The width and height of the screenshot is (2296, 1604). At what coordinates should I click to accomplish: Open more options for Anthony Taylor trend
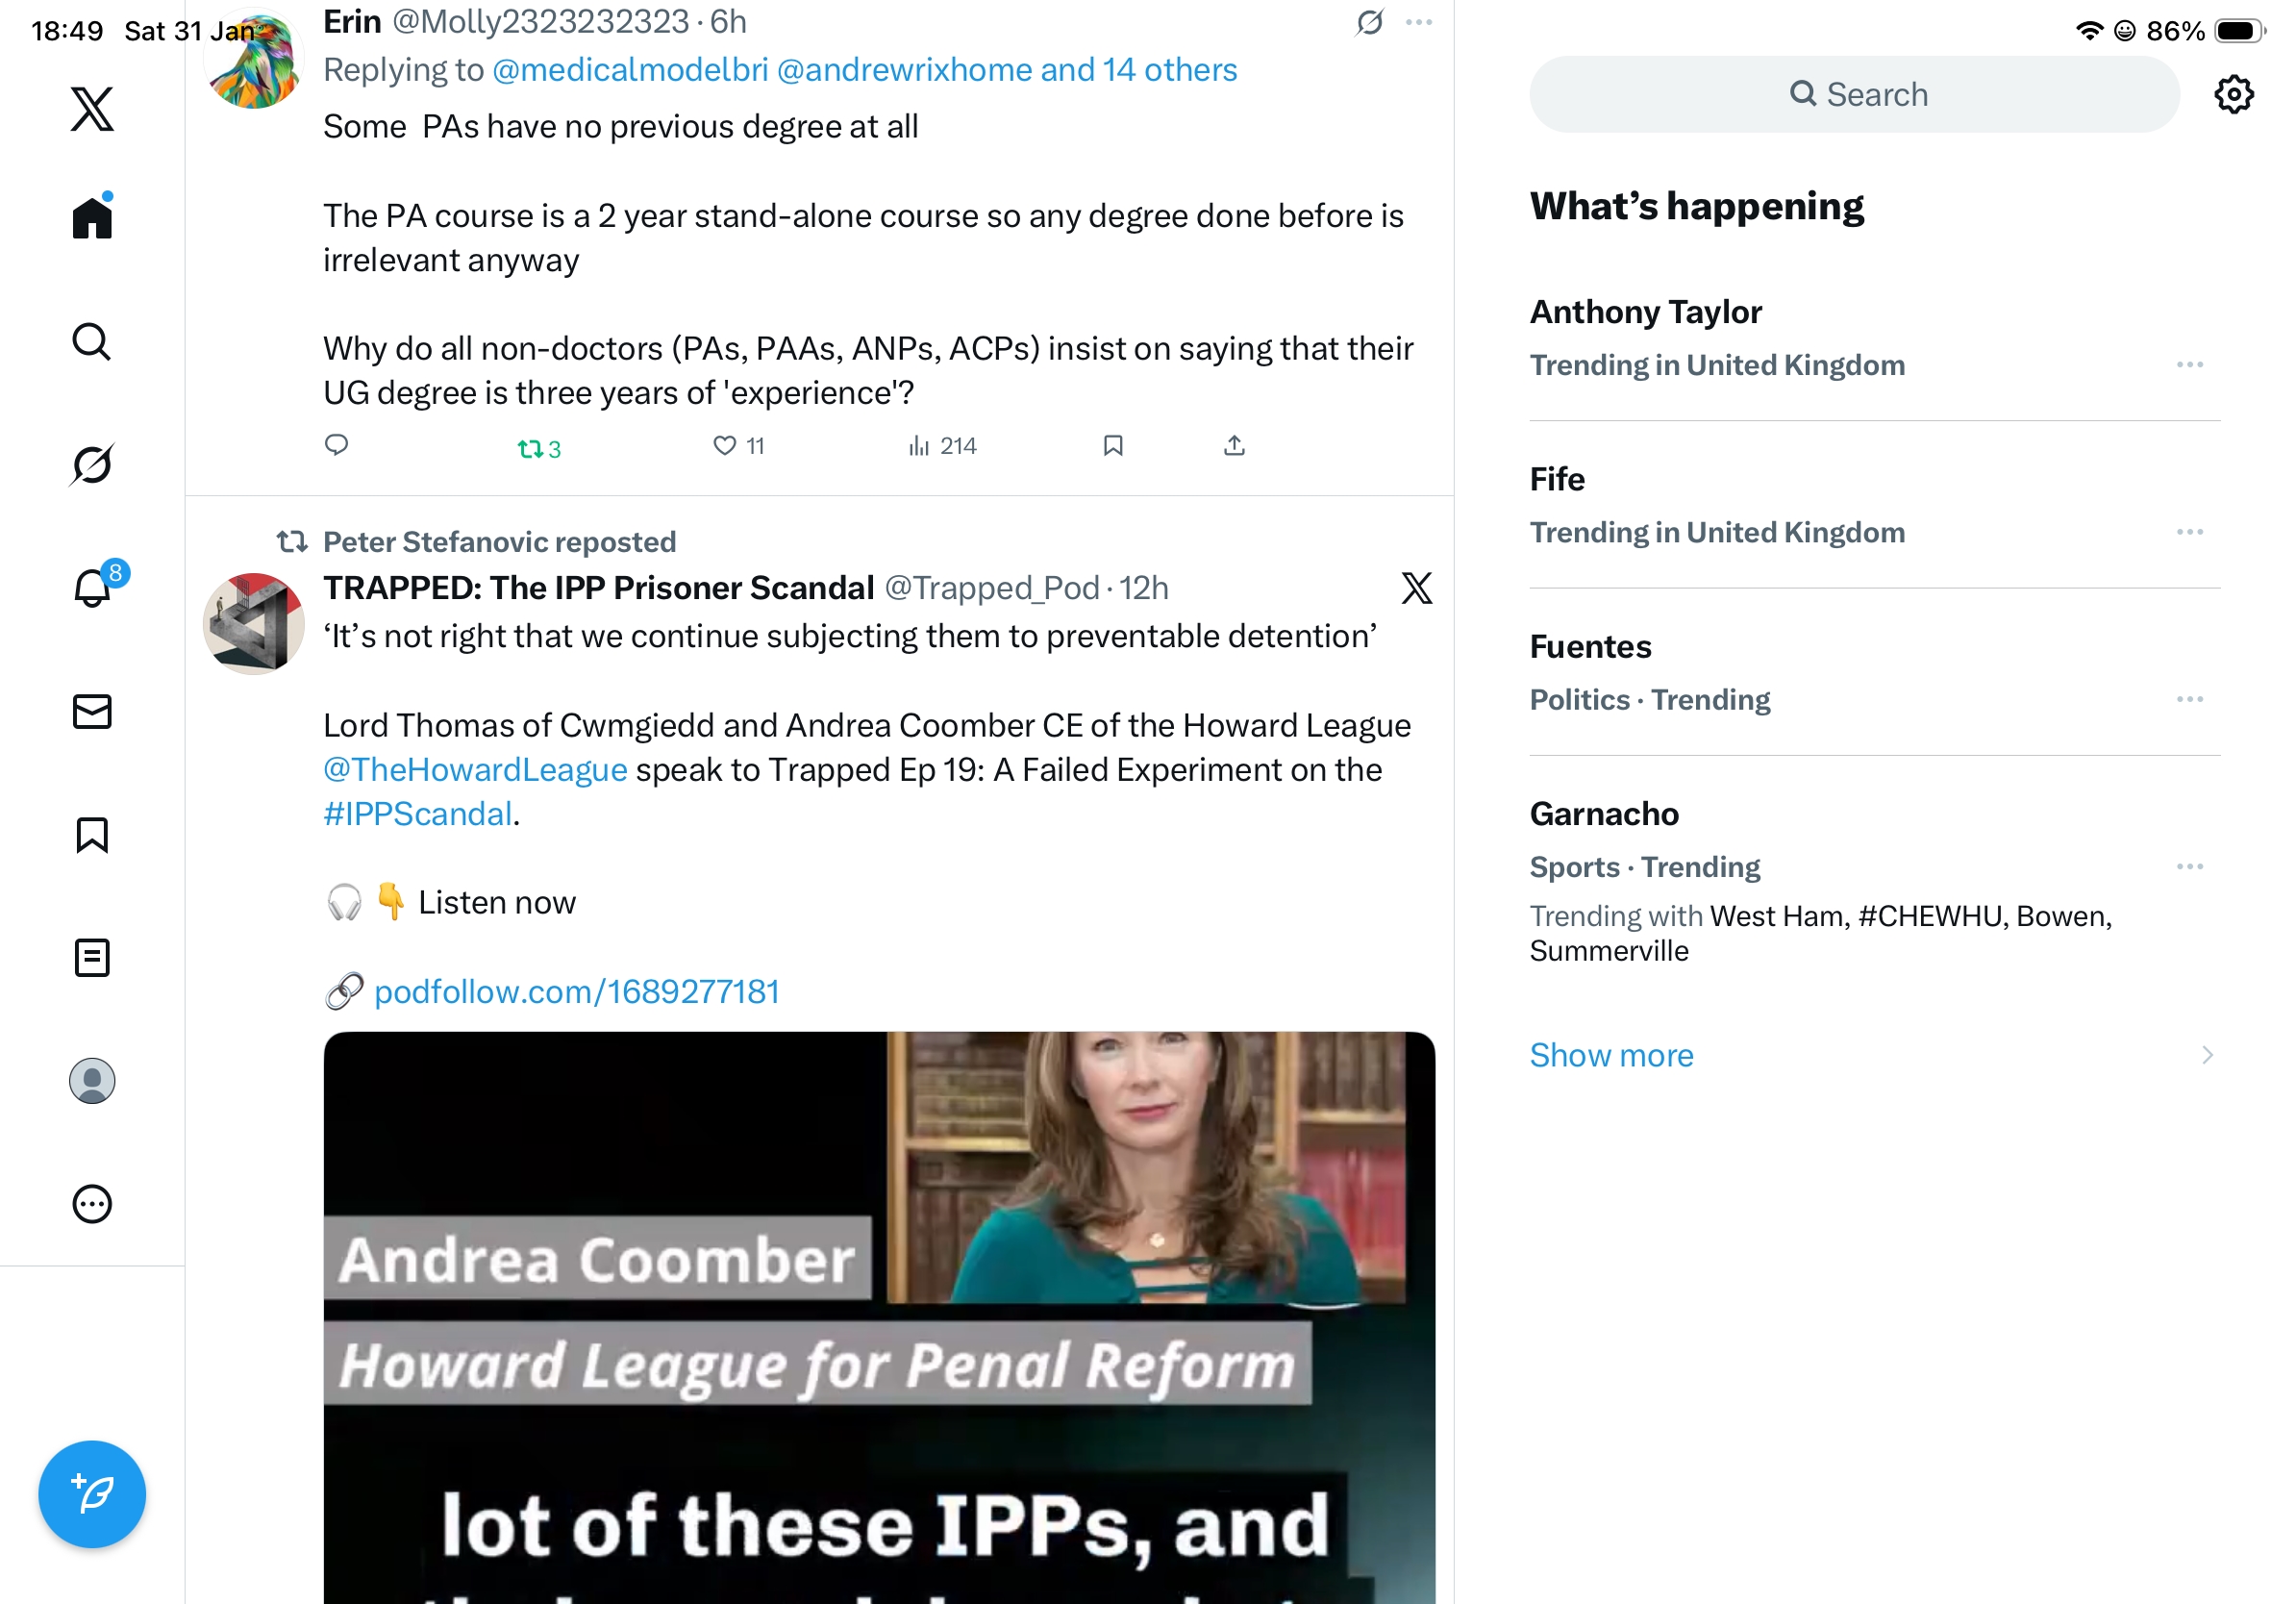[2190, 365]
